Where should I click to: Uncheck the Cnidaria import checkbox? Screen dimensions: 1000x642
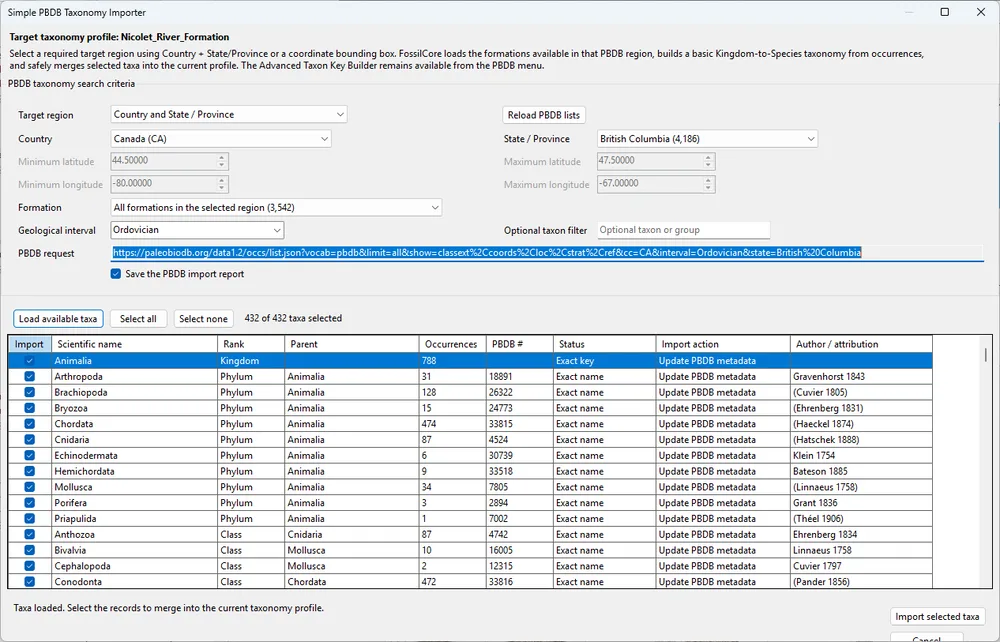[29, 439]
